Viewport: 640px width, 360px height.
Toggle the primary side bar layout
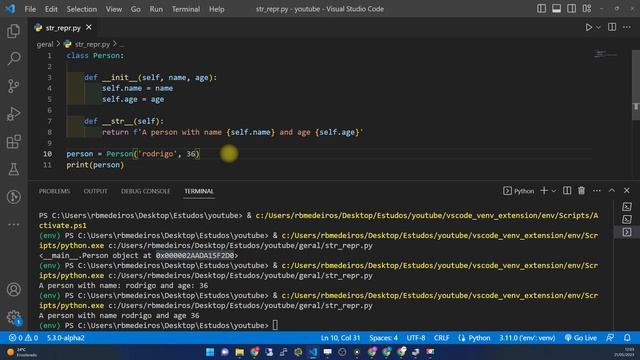click(x=541, y=9)
